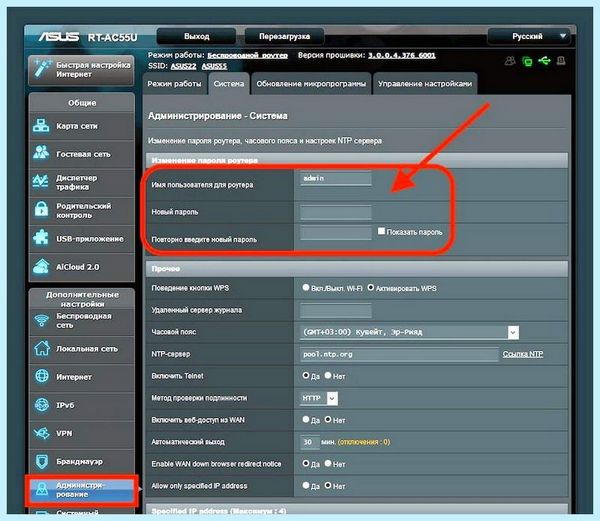Image resolution: width=600 pixels, height=521 pixels.
Task: Switch to Управление настройками tab
Action: tap(425, 83)
